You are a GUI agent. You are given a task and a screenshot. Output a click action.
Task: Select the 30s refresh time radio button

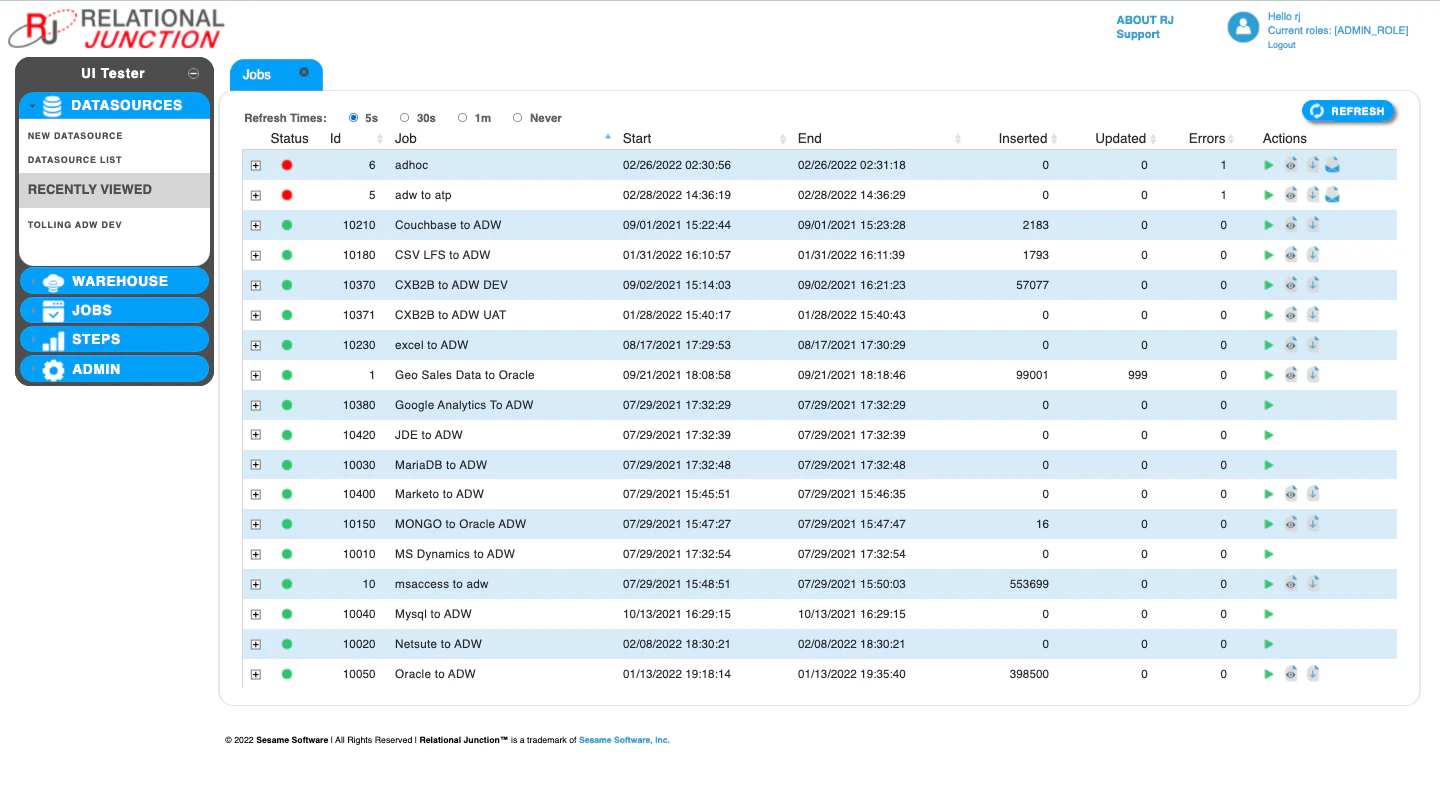tap(404, 117)
